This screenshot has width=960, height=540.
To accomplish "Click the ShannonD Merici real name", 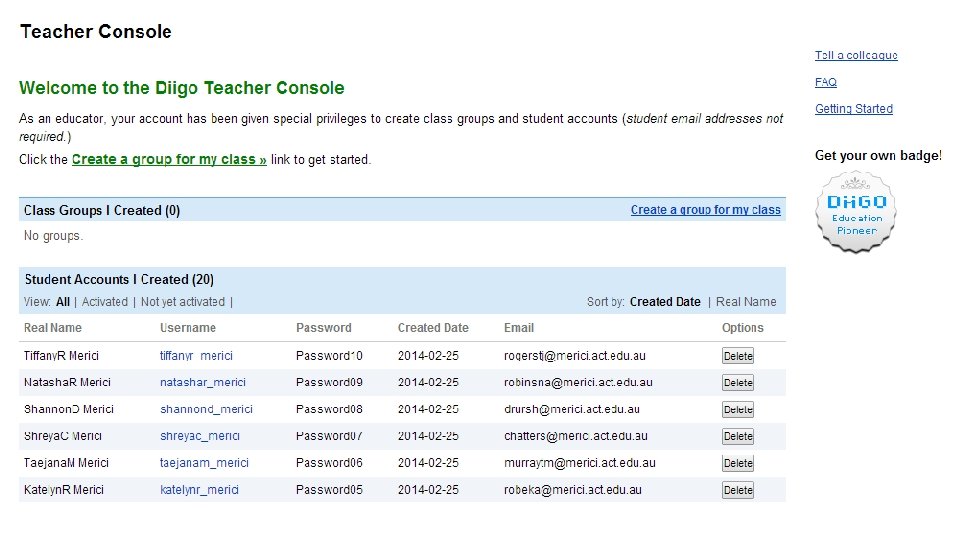I will [x=69, y=410].
